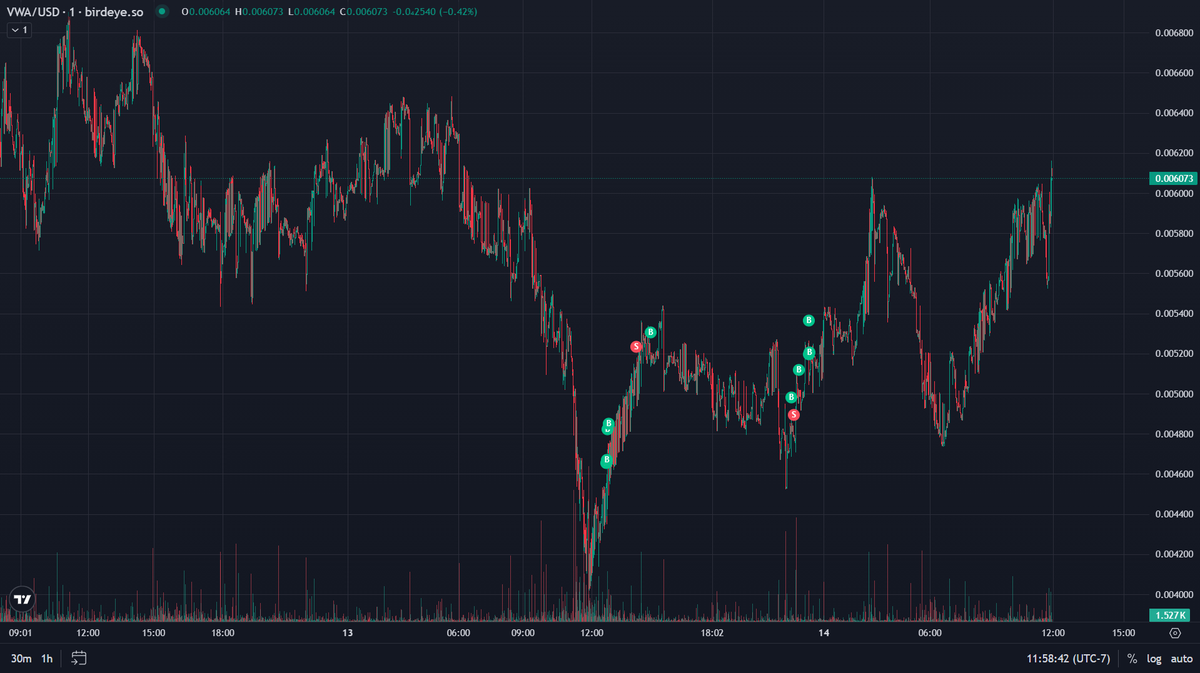Collapse the indicator legend with chevron 1
This screenshot has width=1200, height=673.
(19, 30)
